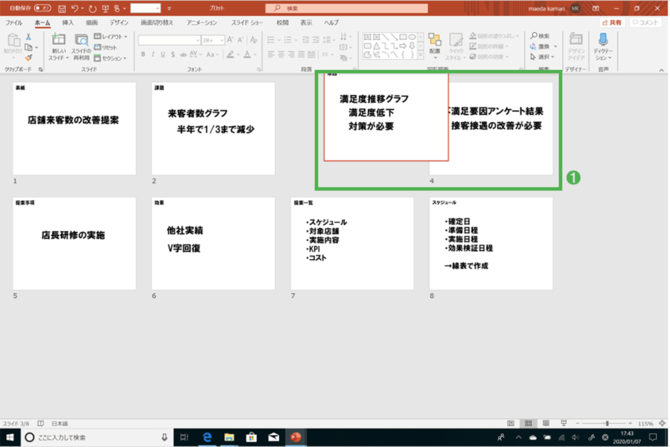This screenshot has height=447, width=670.
Task: Toggle Italic formatting
Action: [x=153, y=55]
